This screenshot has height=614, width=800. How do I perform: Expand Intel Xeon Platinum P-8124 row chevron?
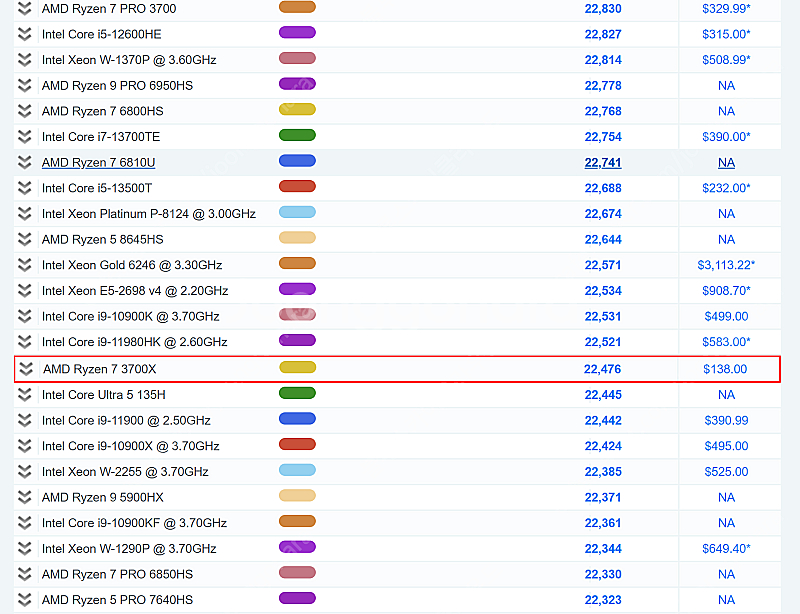pos(24,213)
